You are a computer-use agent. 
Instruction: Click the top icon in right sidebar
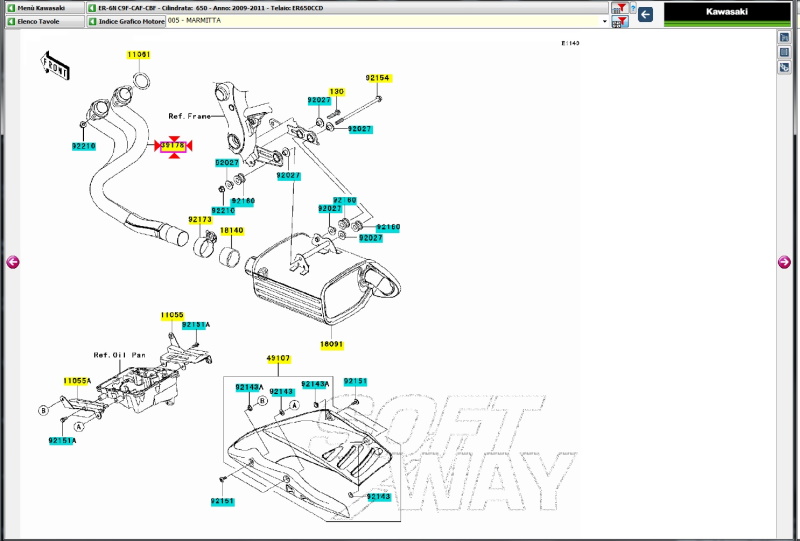(785, 37)
